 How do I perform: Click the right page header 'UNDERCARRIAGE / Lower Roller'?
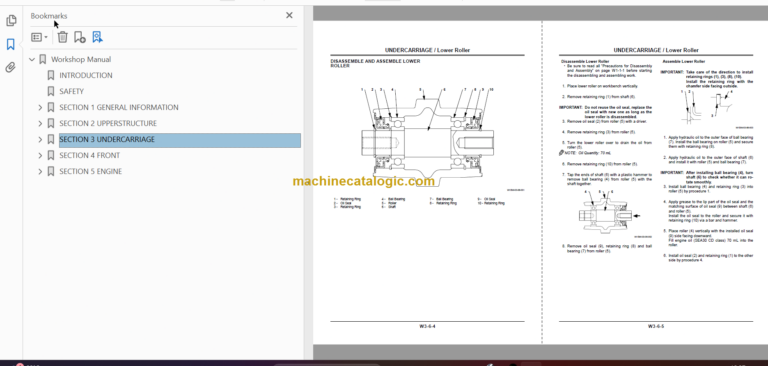[656, 50]
